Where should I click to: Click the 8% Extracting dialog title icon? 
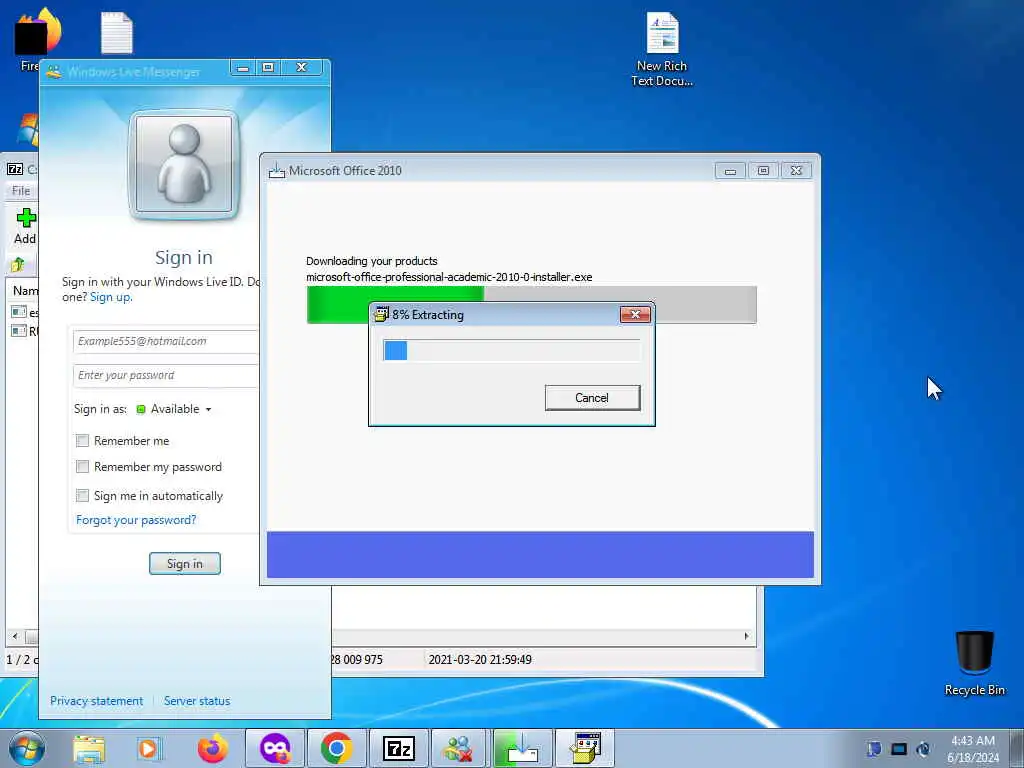point(381,314)
